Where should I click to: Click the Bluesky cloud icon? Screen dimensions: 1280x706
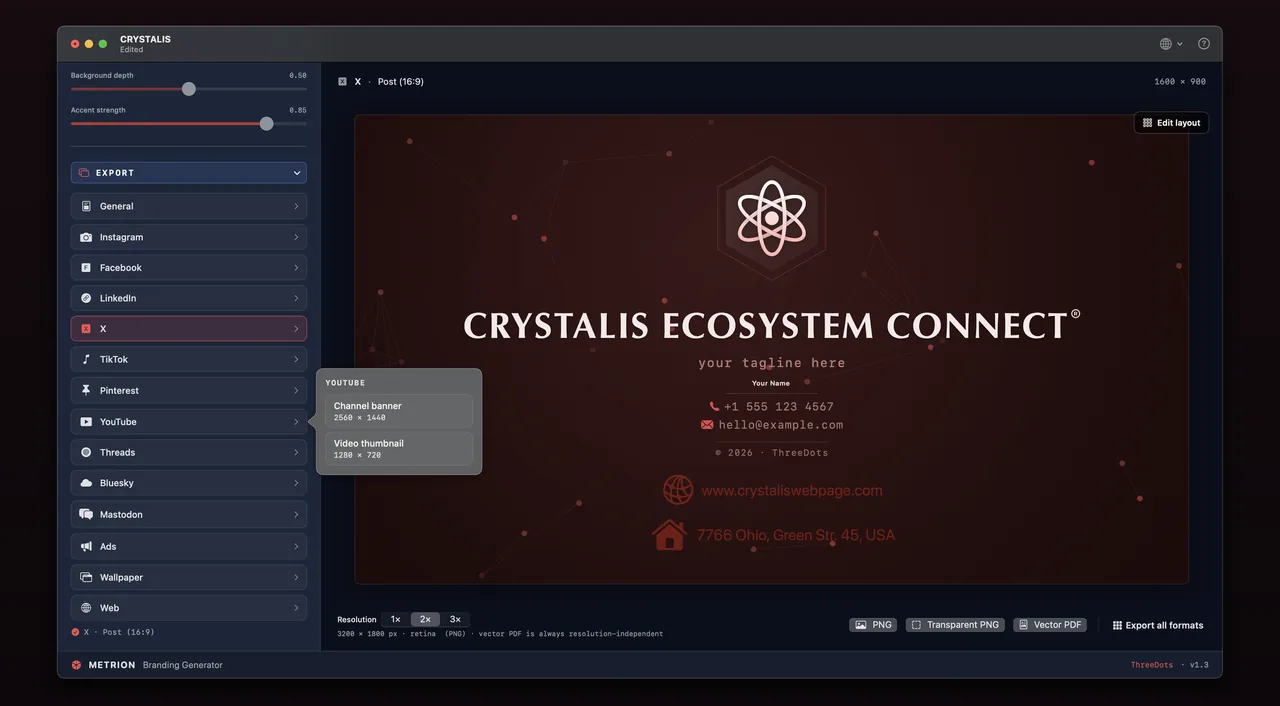coord(86,483)
